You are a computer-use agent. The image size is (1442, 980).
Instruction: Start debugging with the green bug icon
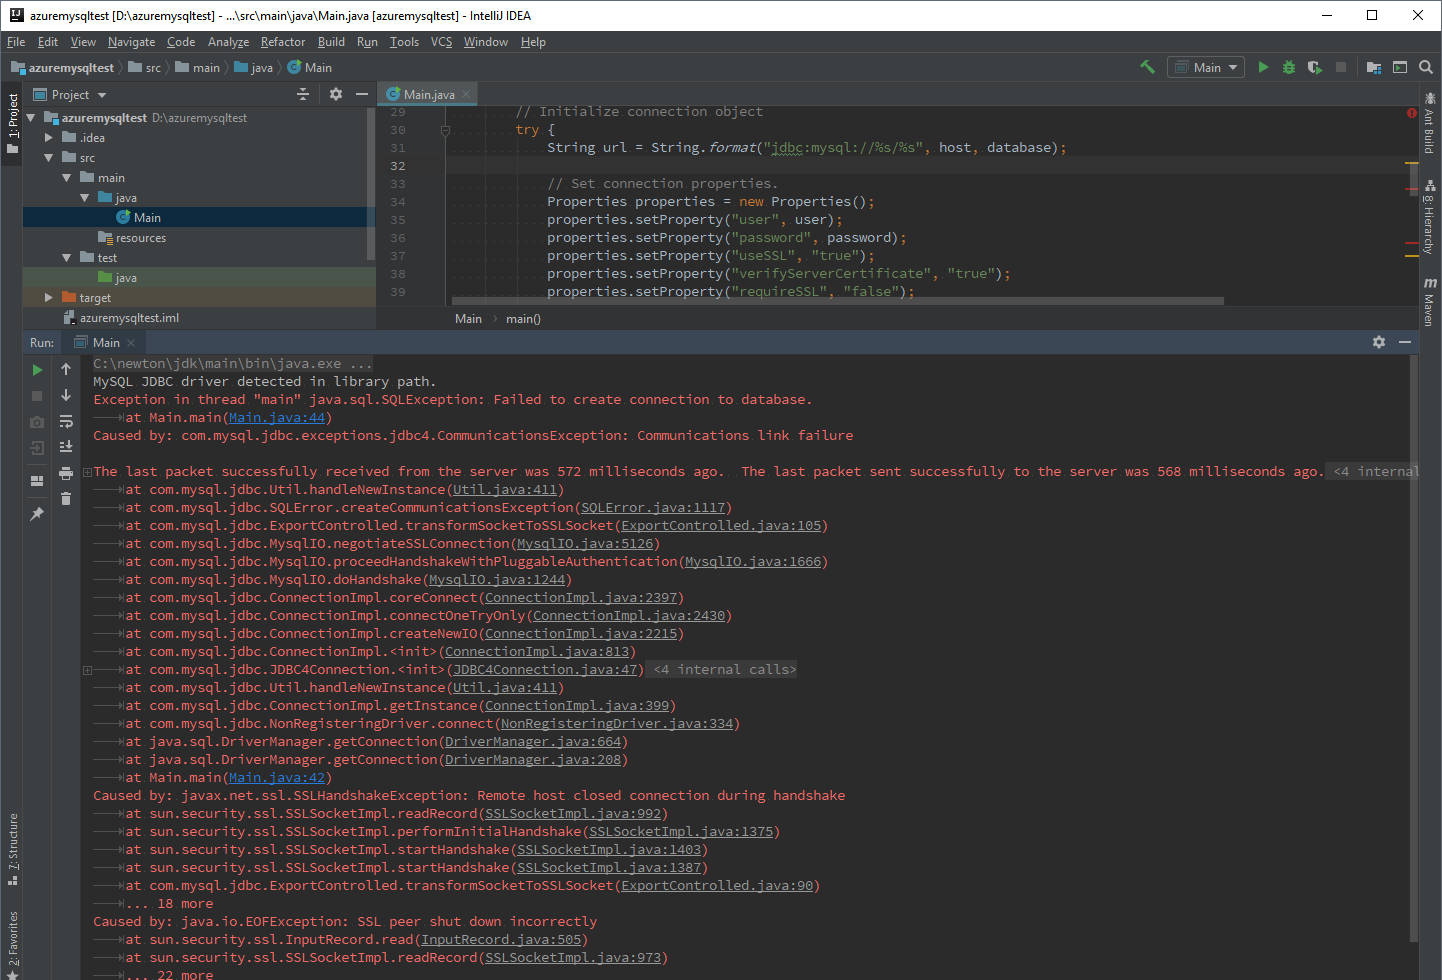coord(1289,67)
